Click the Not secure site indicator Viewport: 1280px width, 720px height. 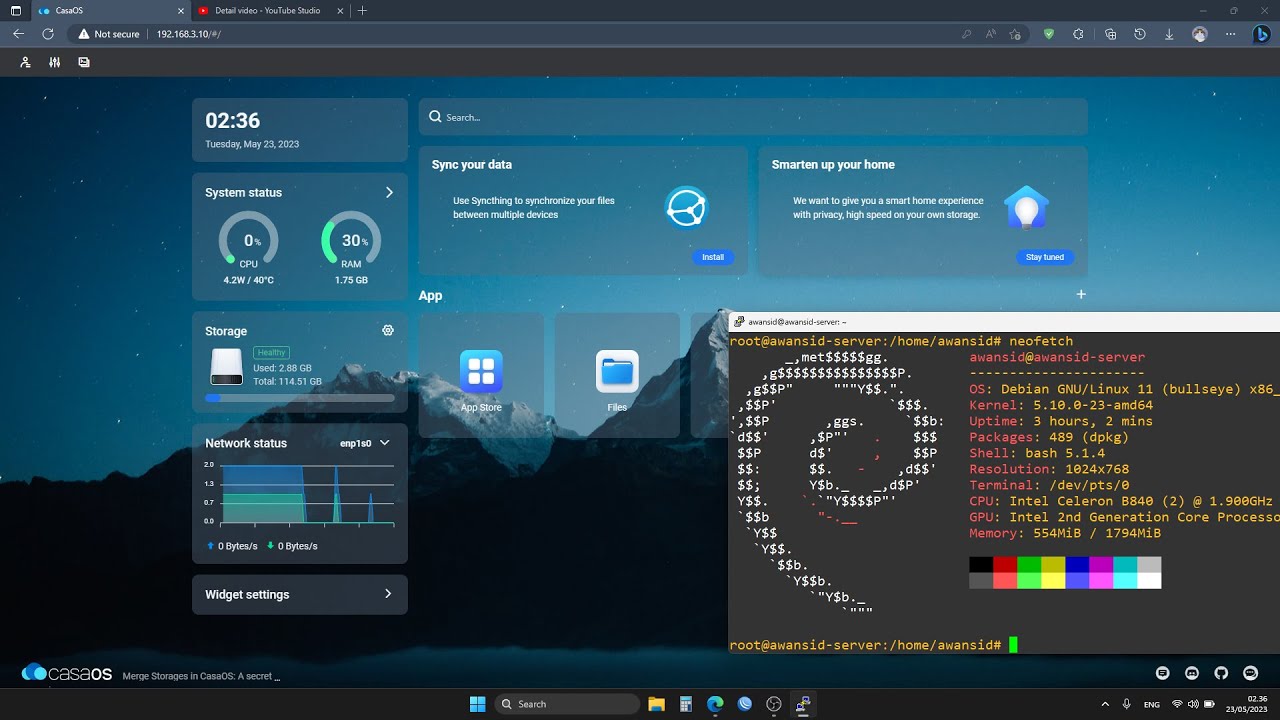[x=109, y=34]
